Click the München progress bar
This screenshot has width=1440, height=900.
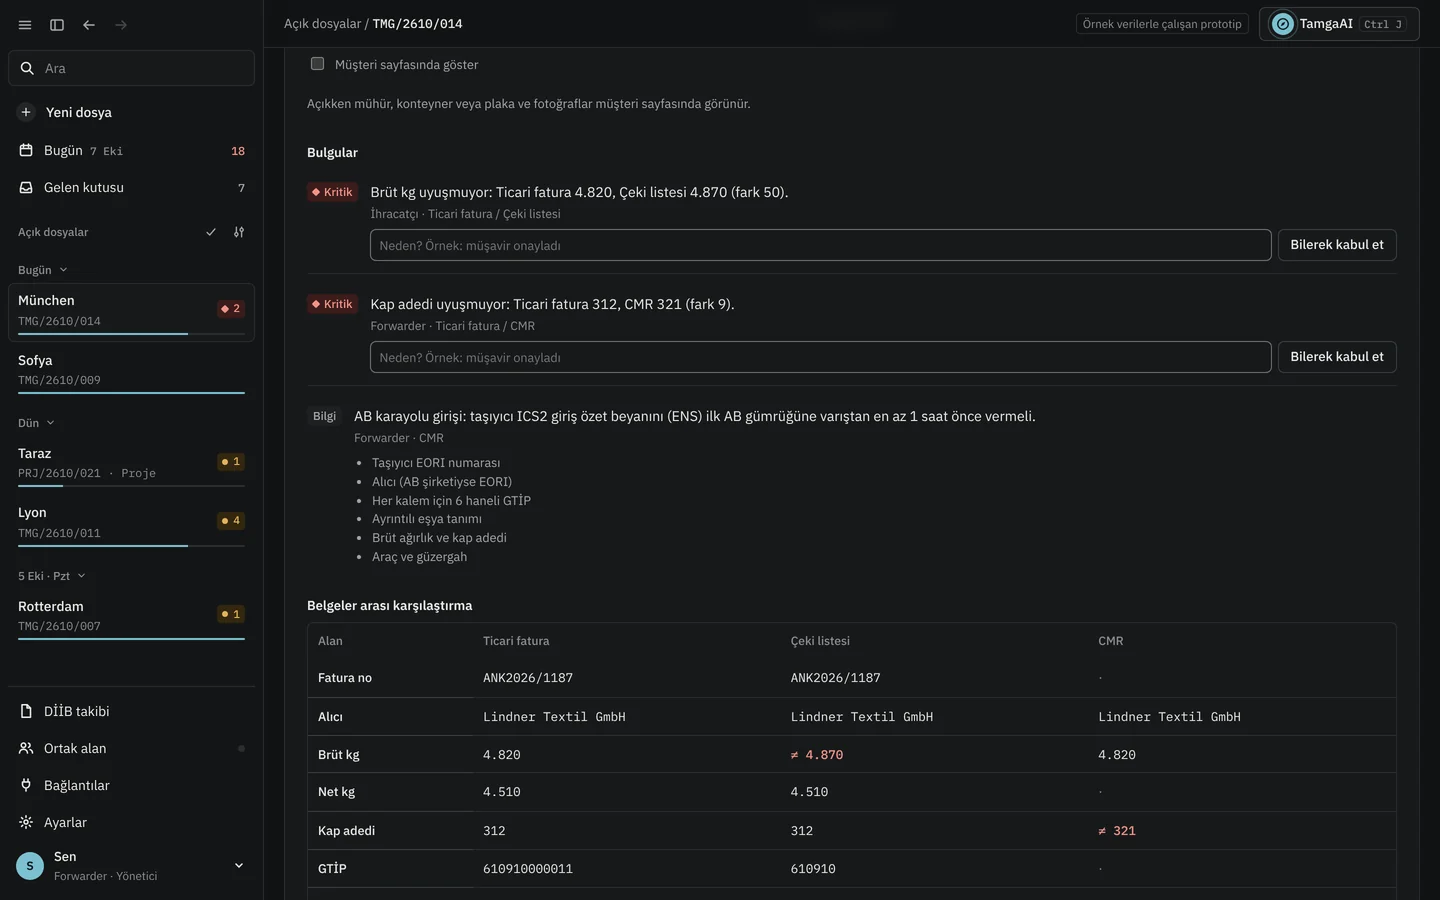131,334
